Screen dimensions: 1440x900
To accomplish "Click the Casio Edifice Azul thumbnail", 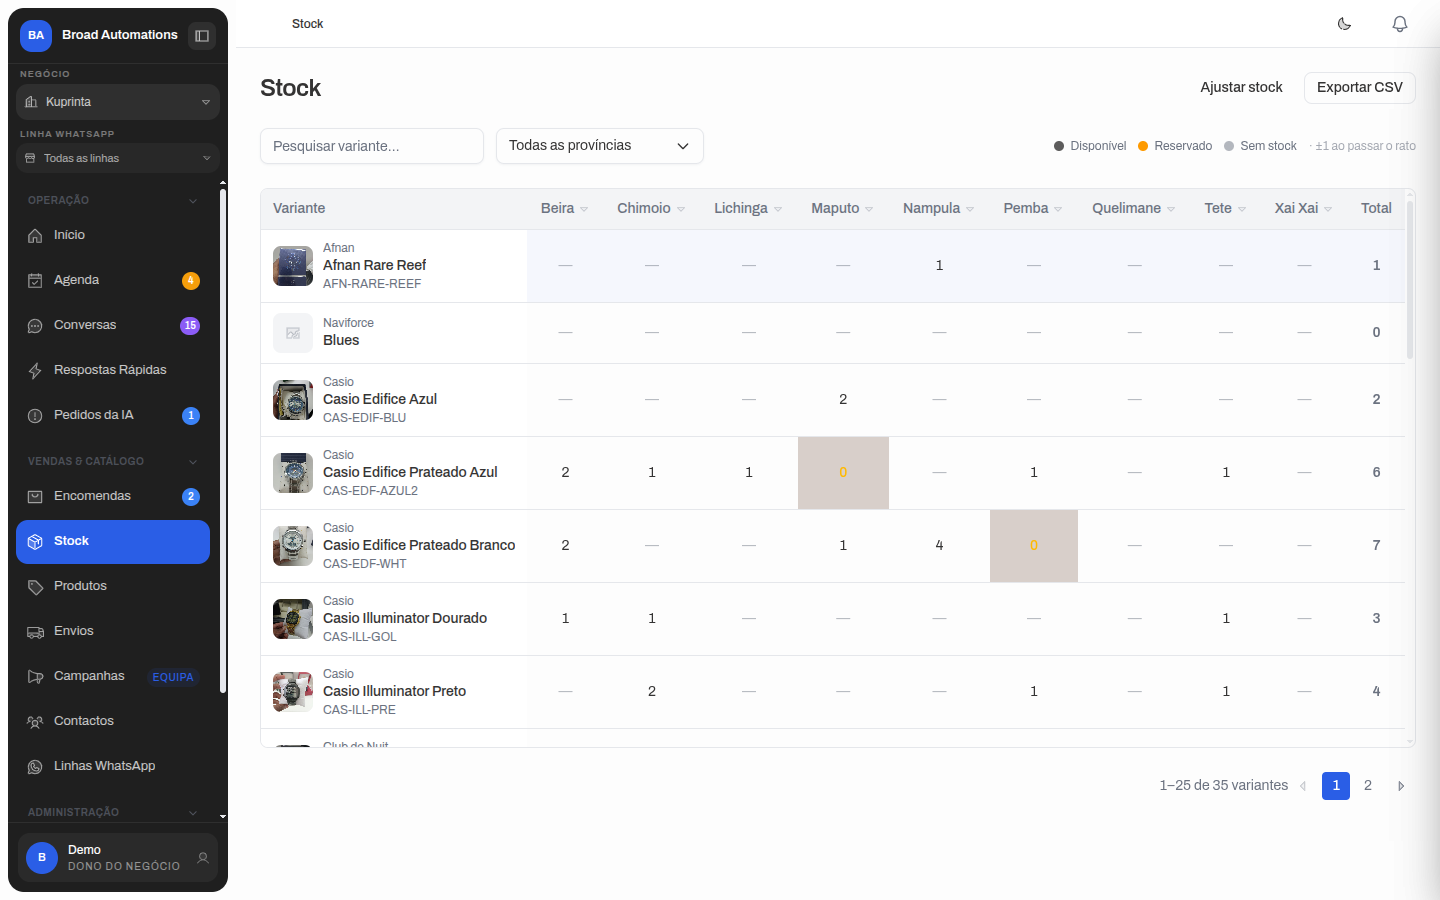I will coord(293,400).
